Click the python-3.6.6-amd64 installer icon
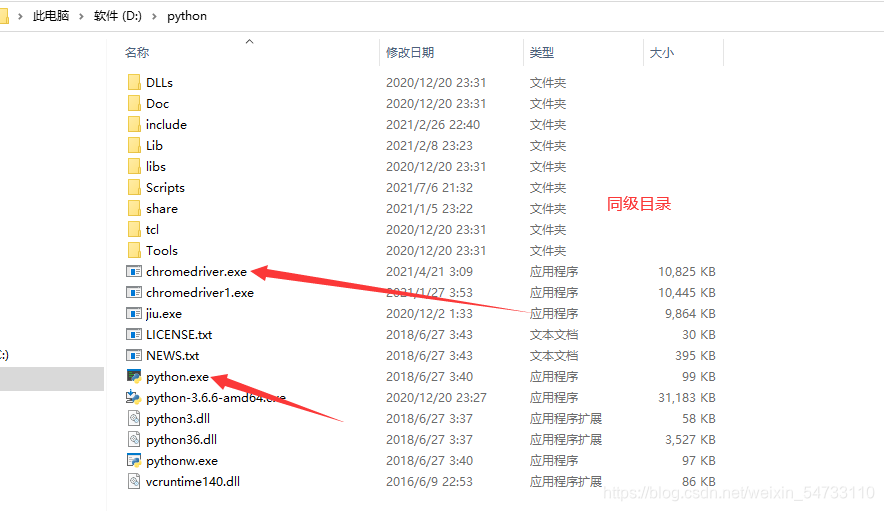884x511 pixels. tap(133, 397)
